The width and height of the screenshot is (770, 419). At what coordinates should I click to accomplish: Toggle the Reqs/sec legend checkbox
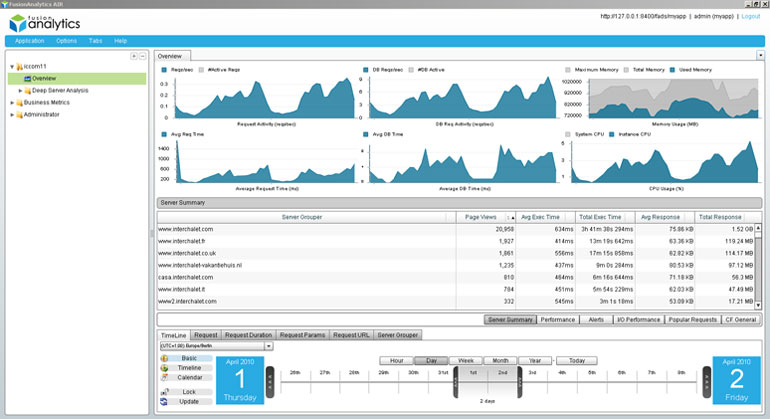coord(164,70)
